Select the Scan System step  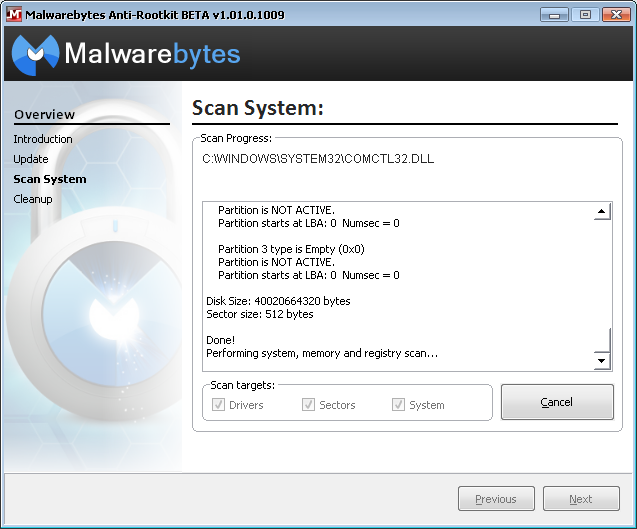click(x=50, y=179)
